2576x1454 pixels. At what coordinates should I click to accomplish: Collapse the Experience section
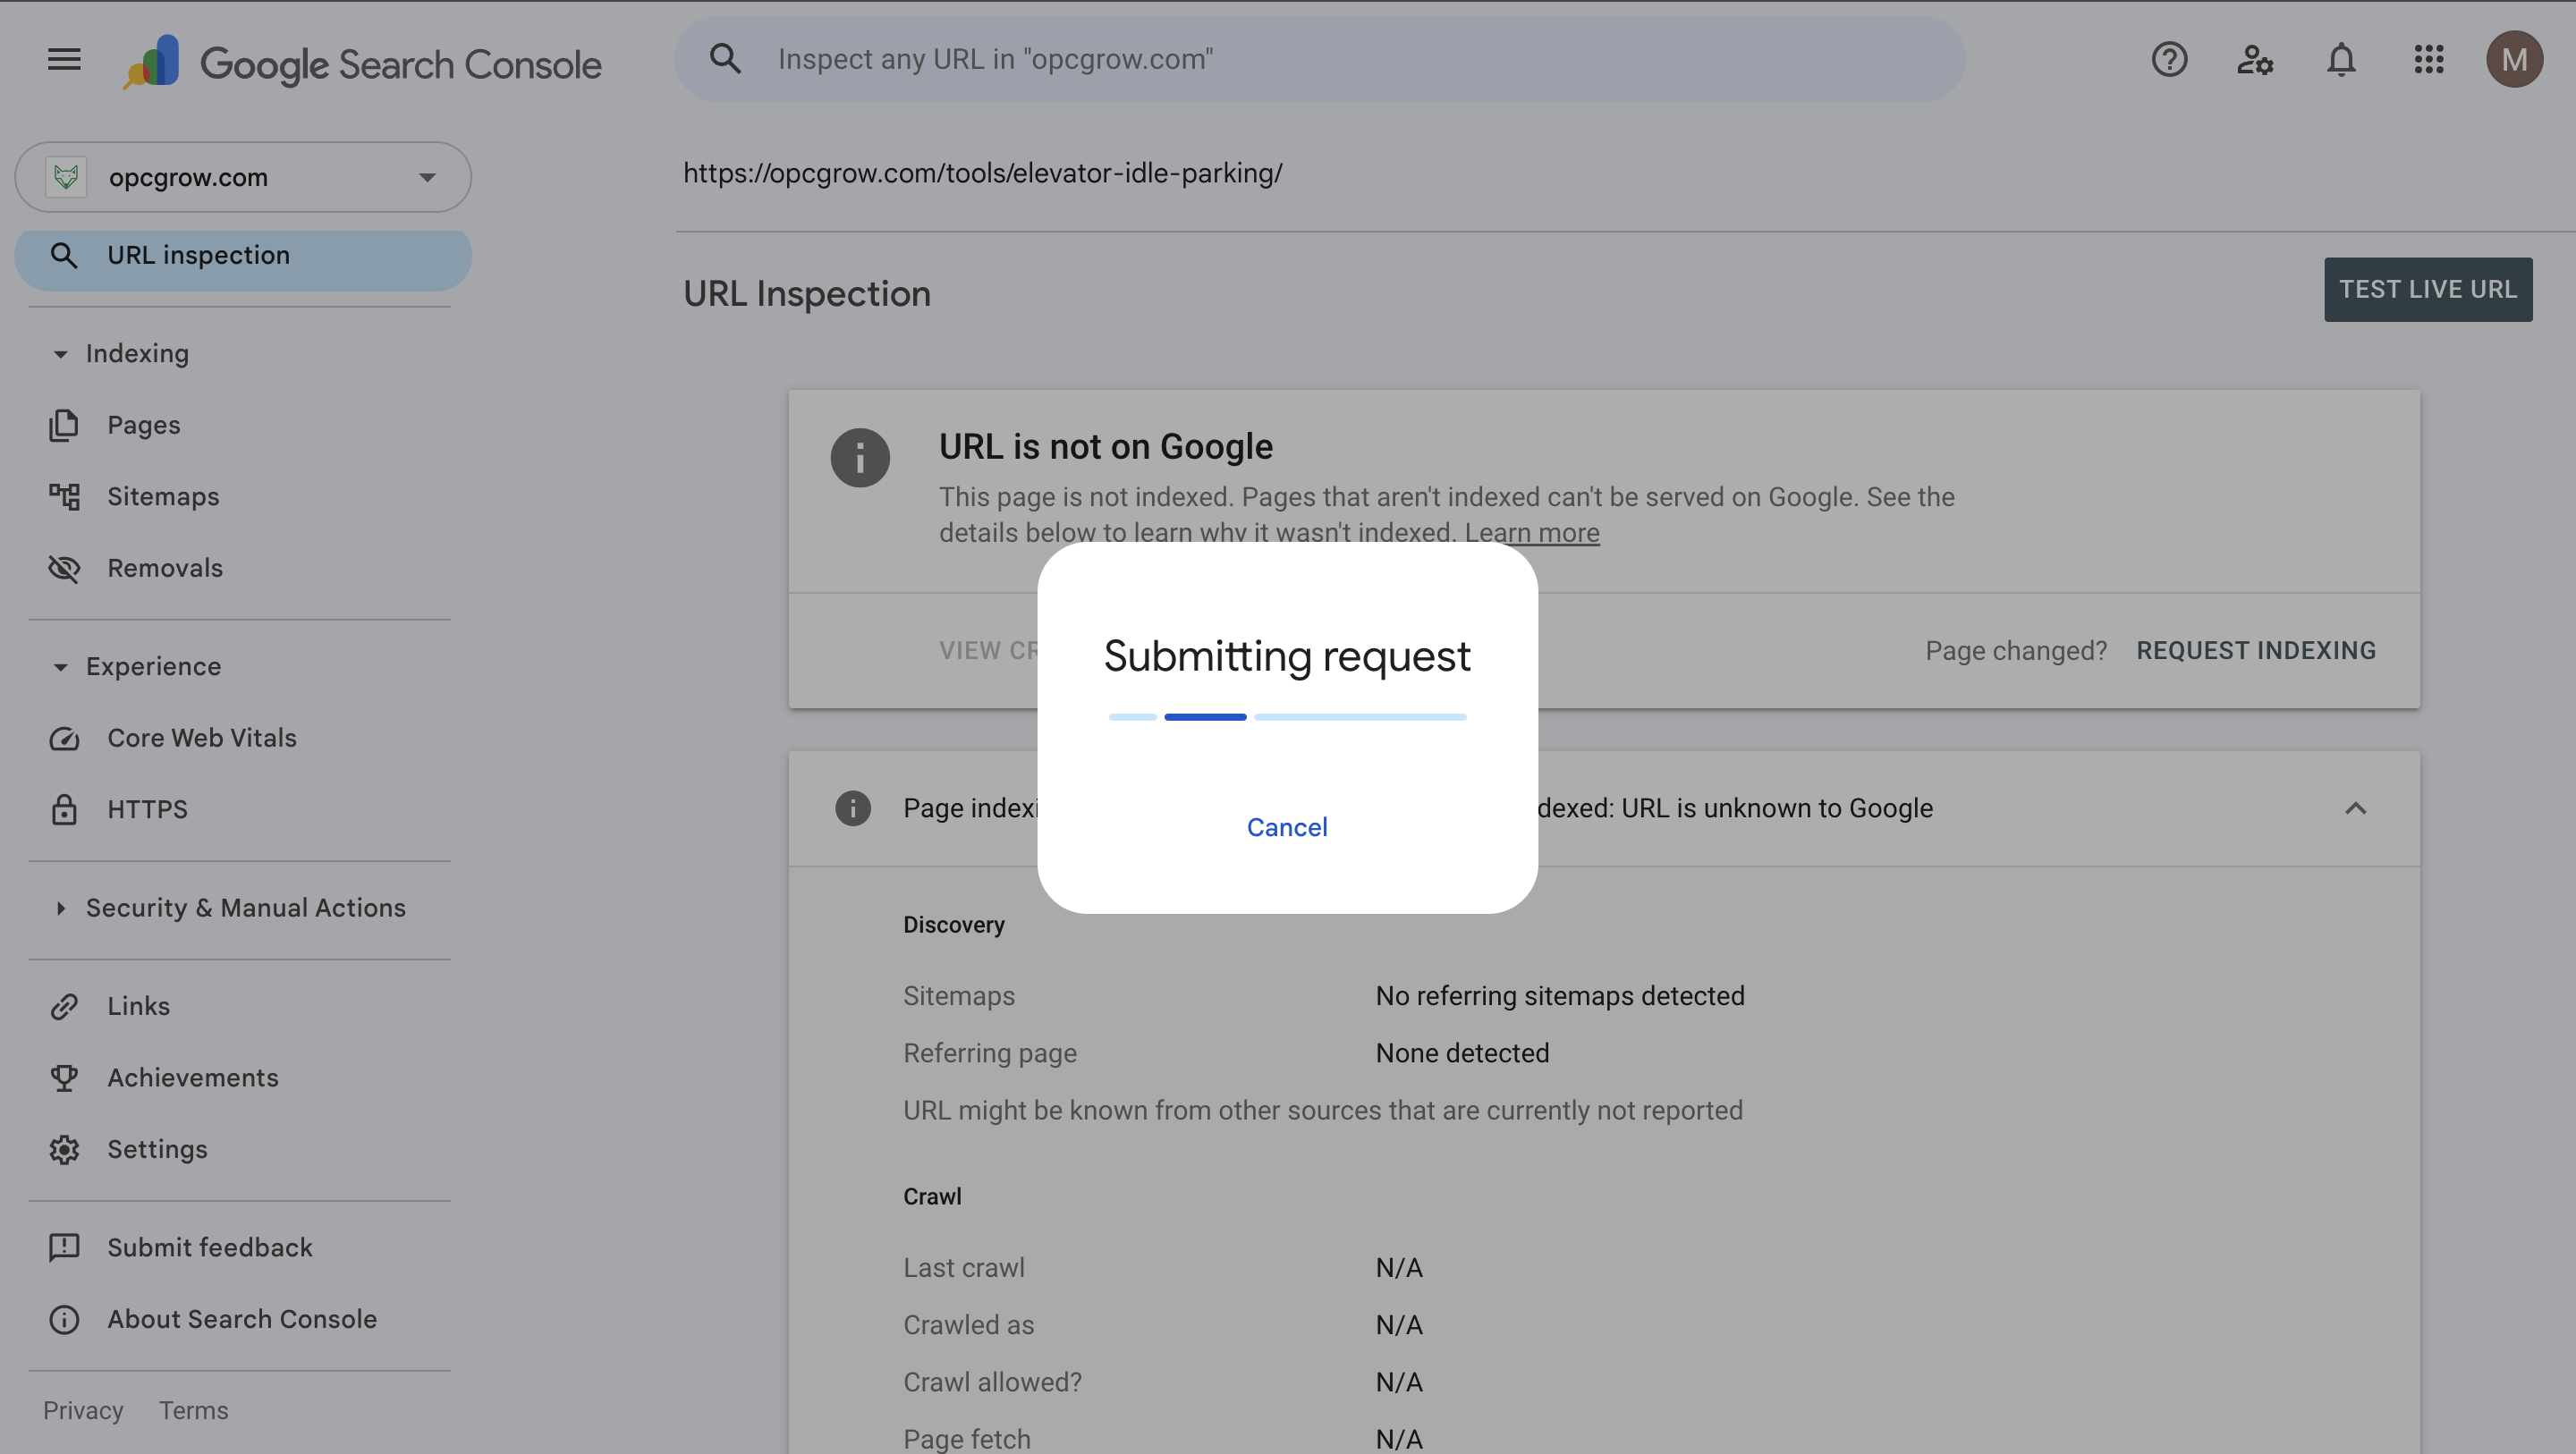[61, 667]
